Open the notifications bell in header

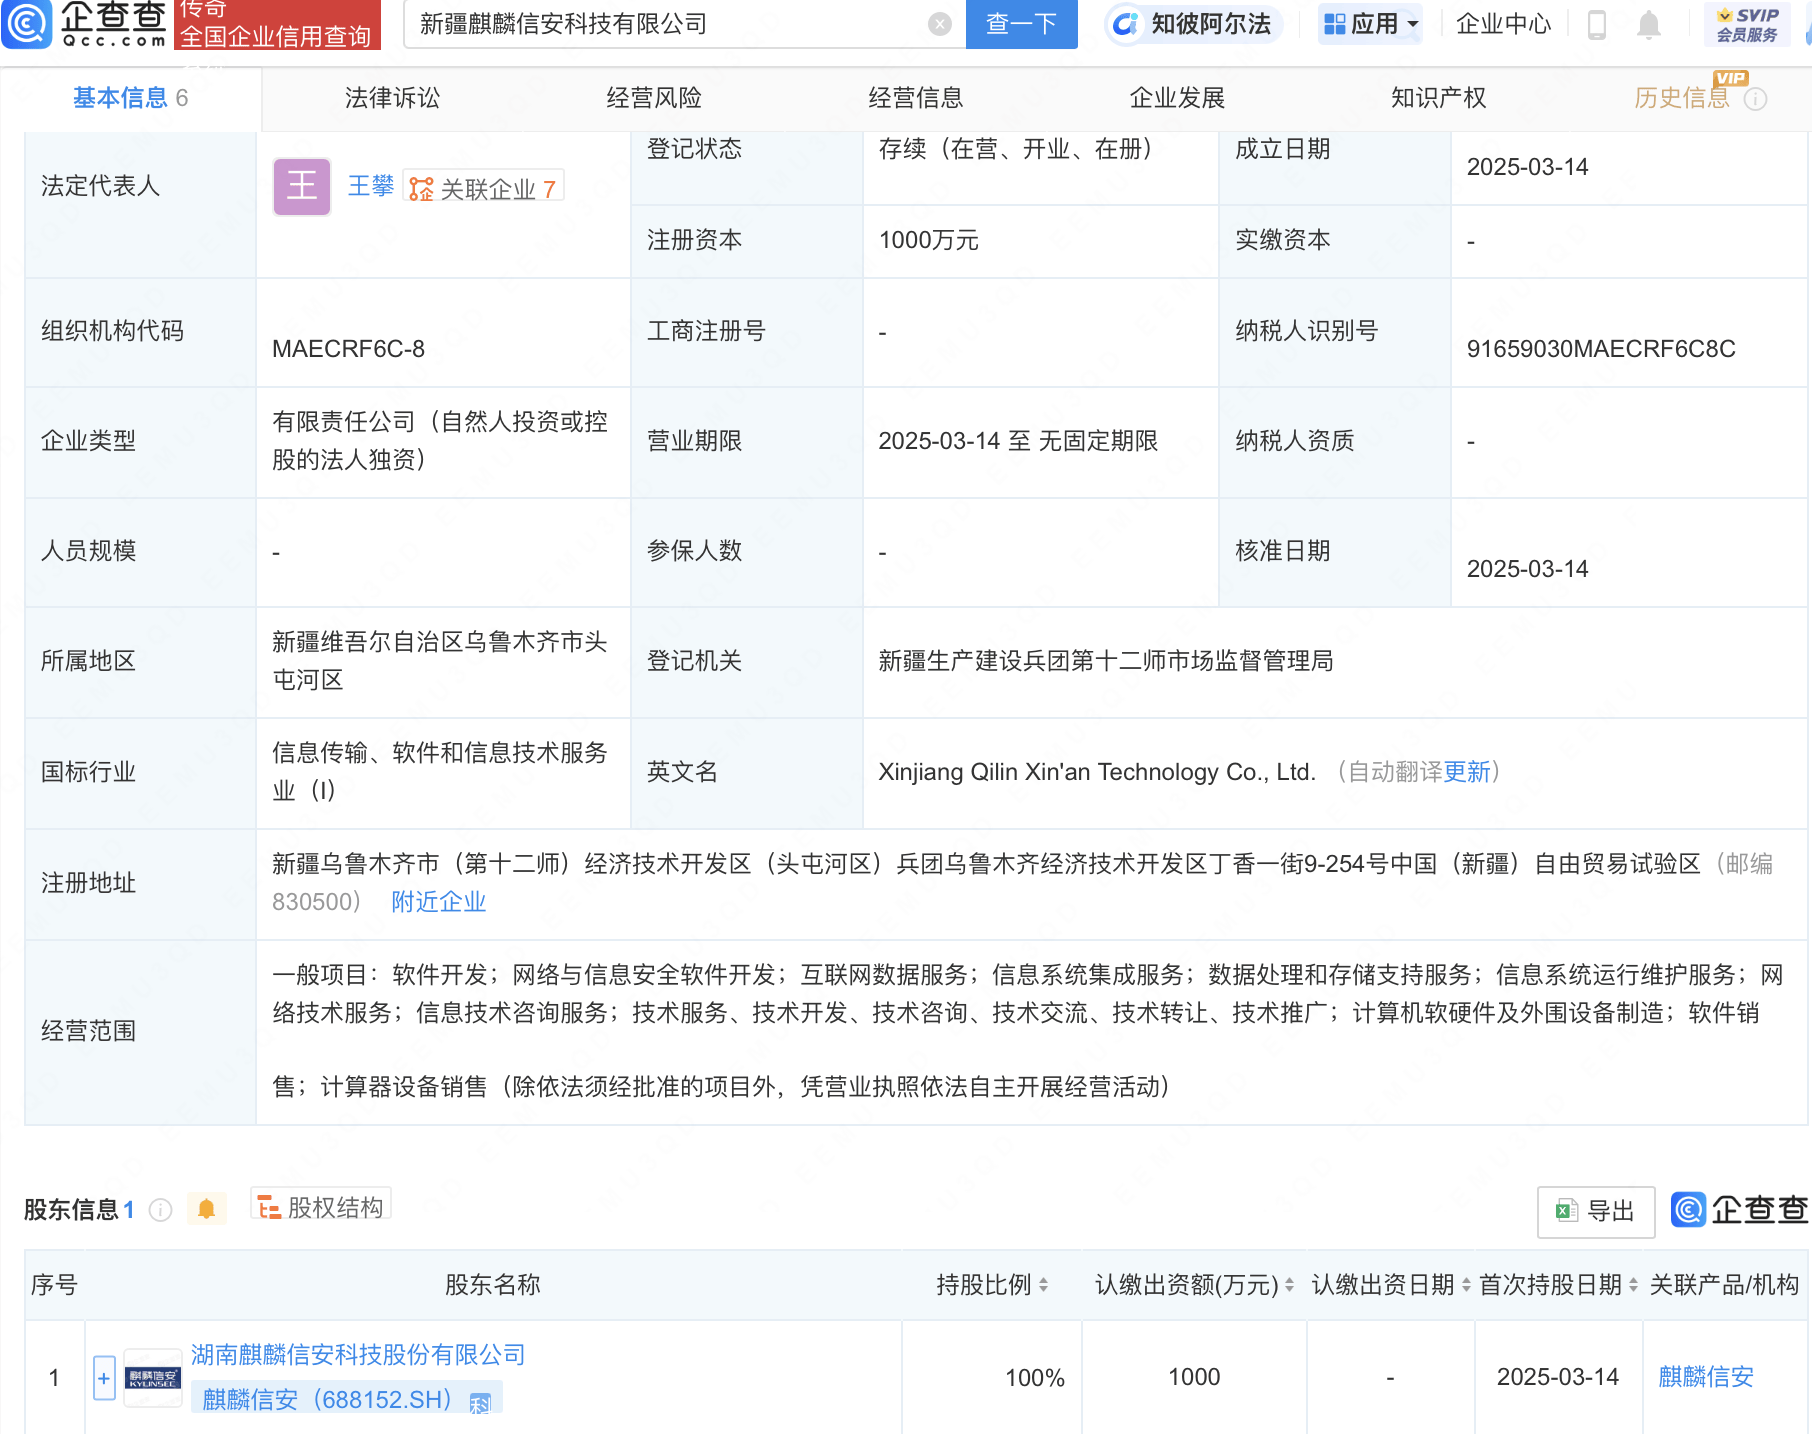(1648, 24)
